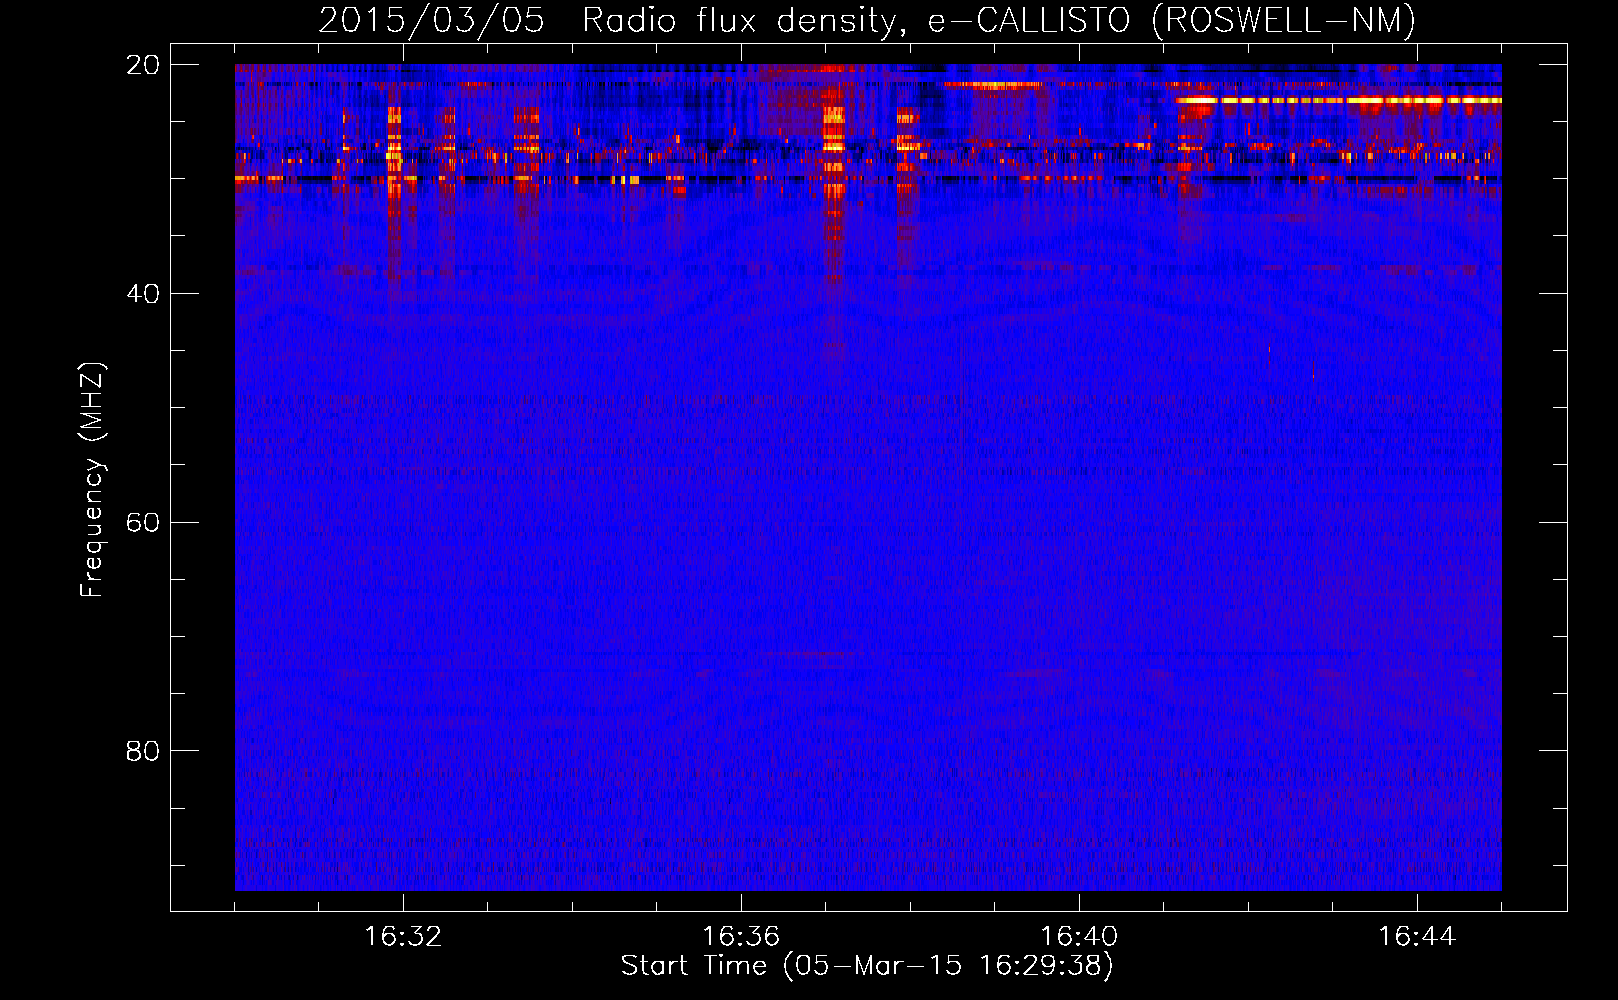
Task: Click the 16:36 time tick label
Action: [x=741, y=937]
